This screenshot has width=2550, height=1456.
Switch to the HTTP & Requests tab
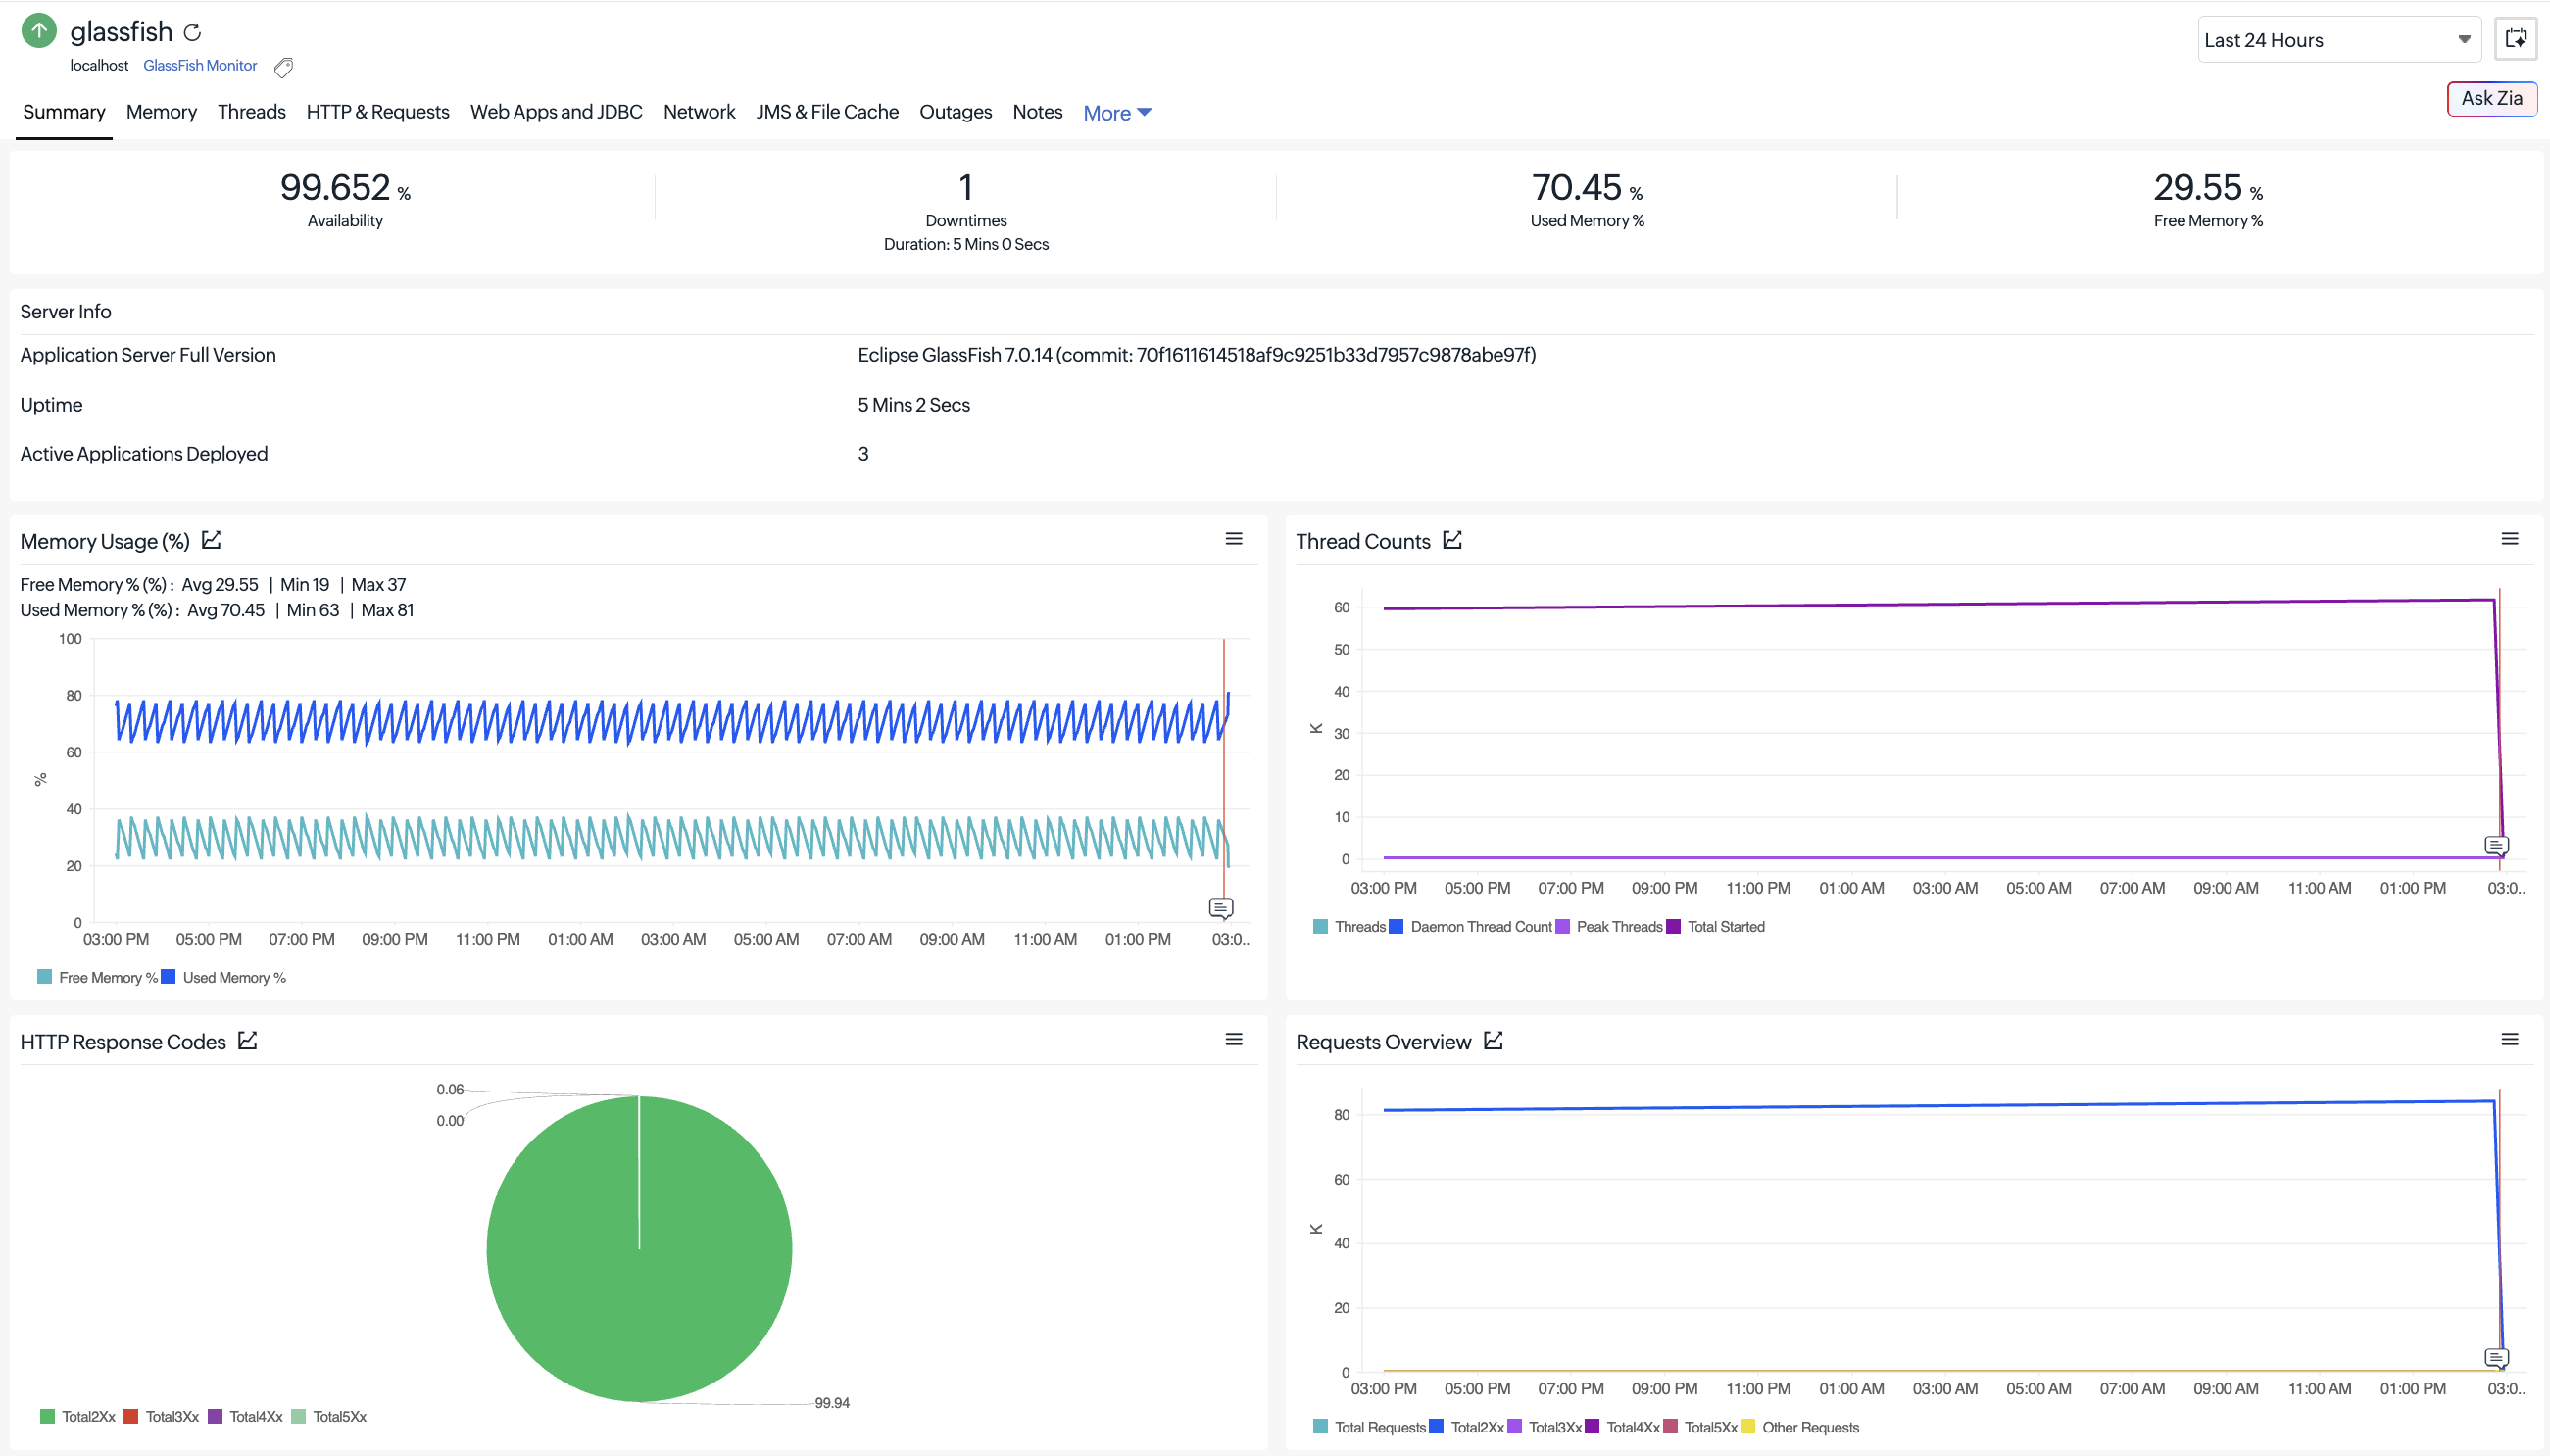pos(378,112)
